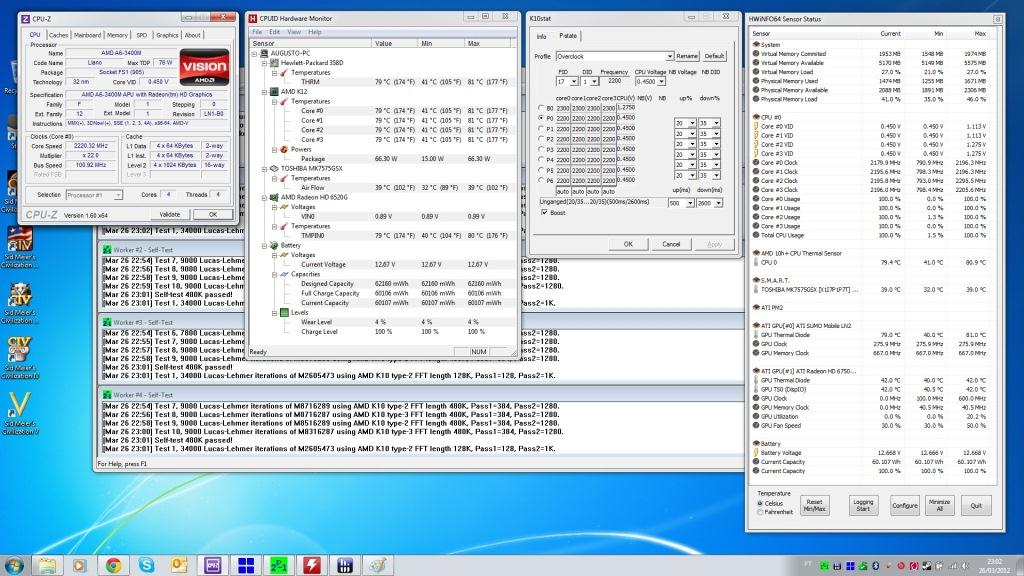Click Logging Start in HWiNFO64
1024x576 pixels.
pos(863,505)
